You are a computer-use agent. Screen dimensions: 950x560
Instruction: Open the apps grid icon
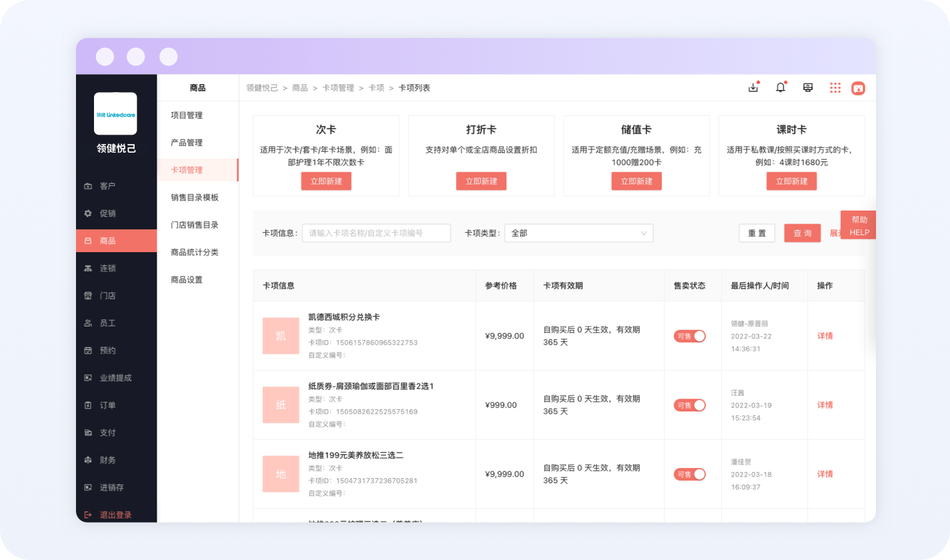tap(835, 88)
